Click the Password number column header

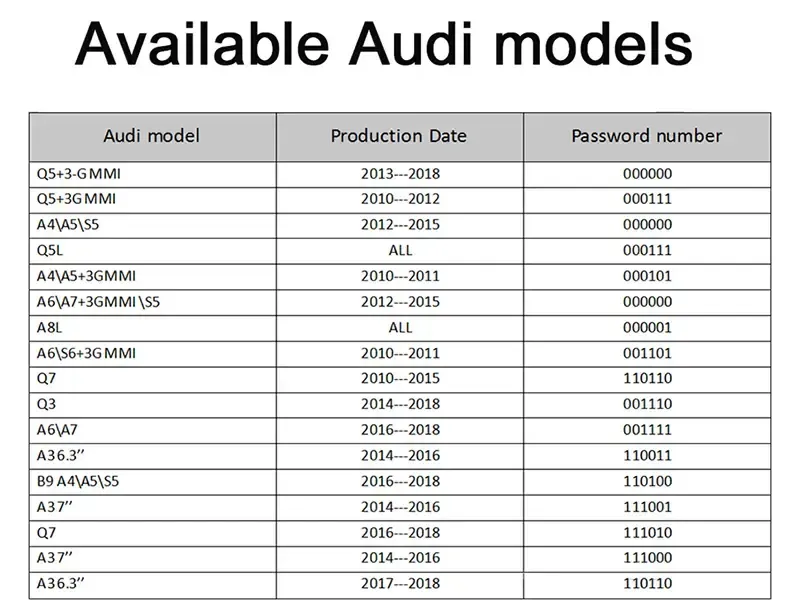647,137
